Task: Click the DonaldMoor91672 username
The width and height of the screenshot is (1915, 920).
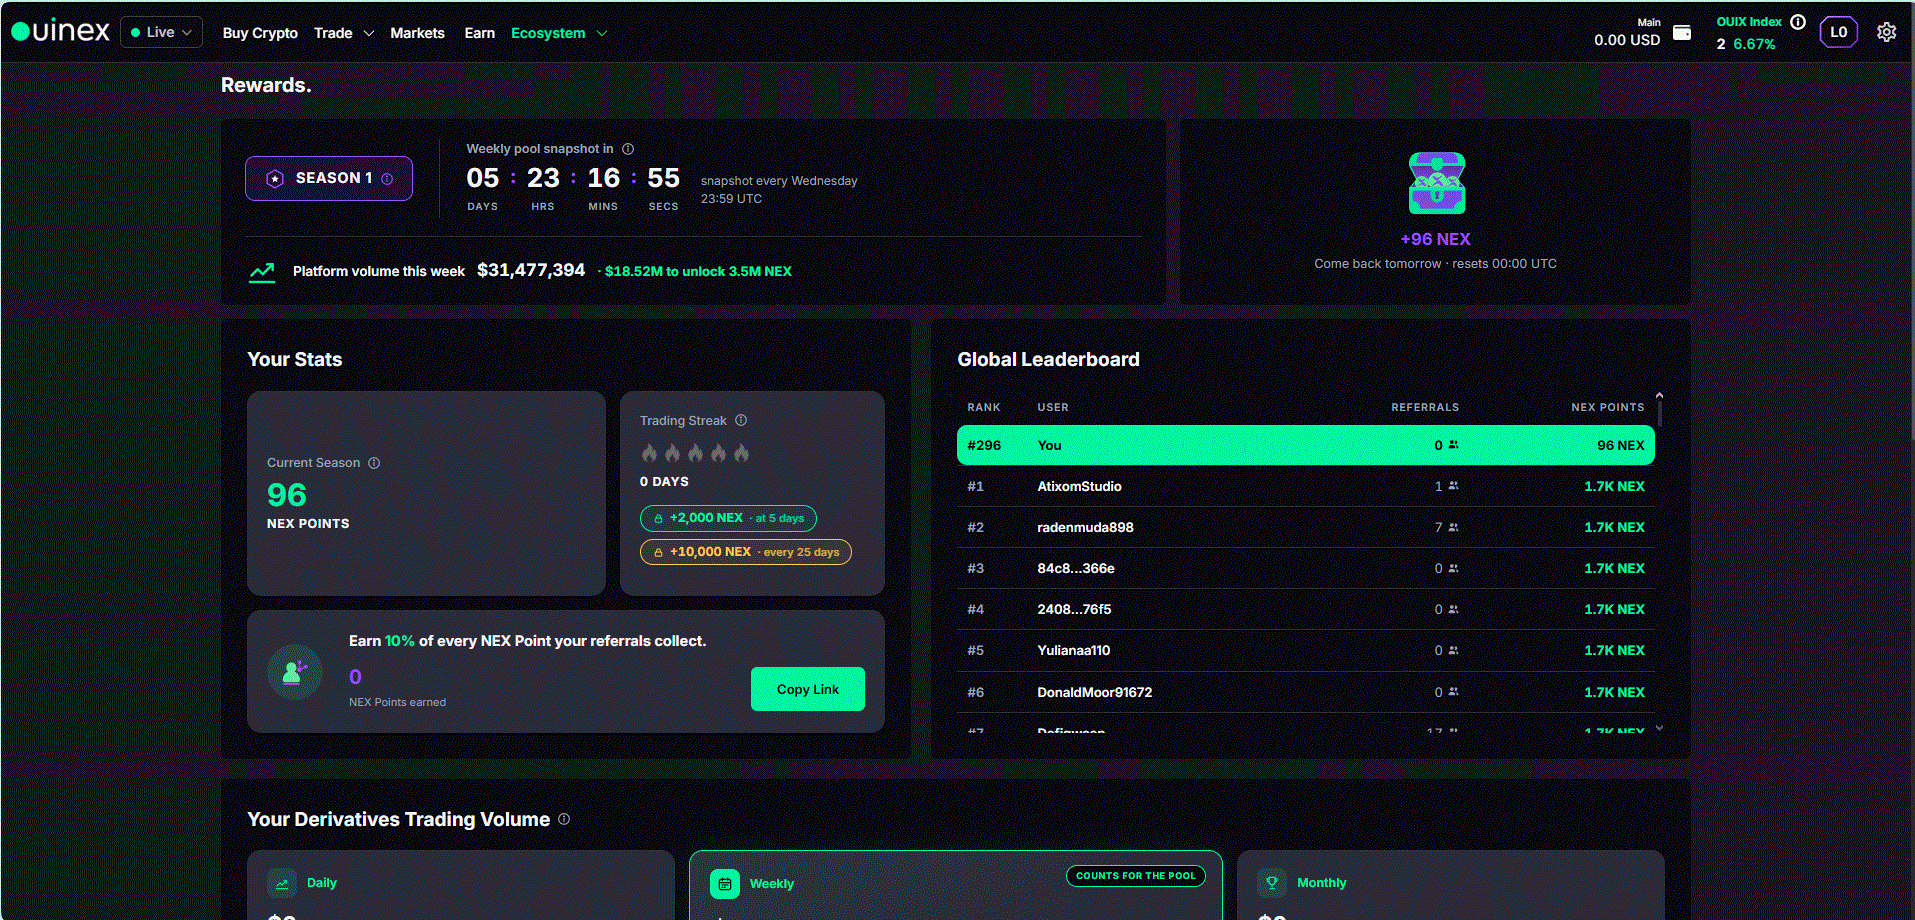Action: coord(1094,692)
